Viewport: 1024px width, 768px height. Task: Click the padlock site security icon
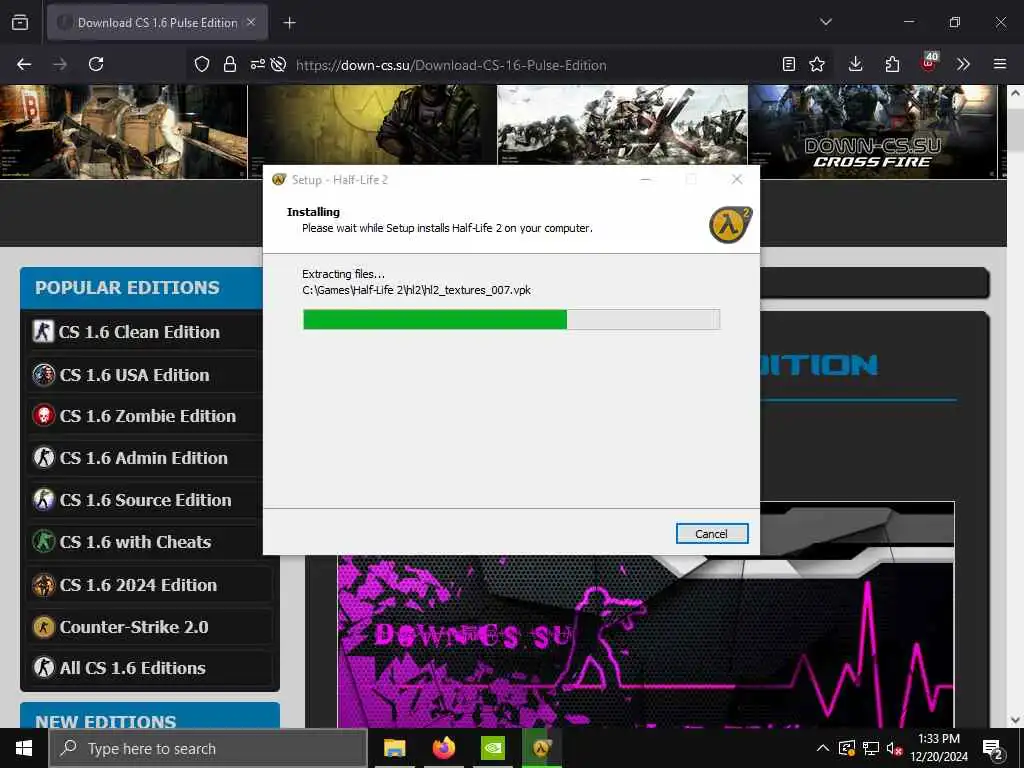click(x=229, y=64)
